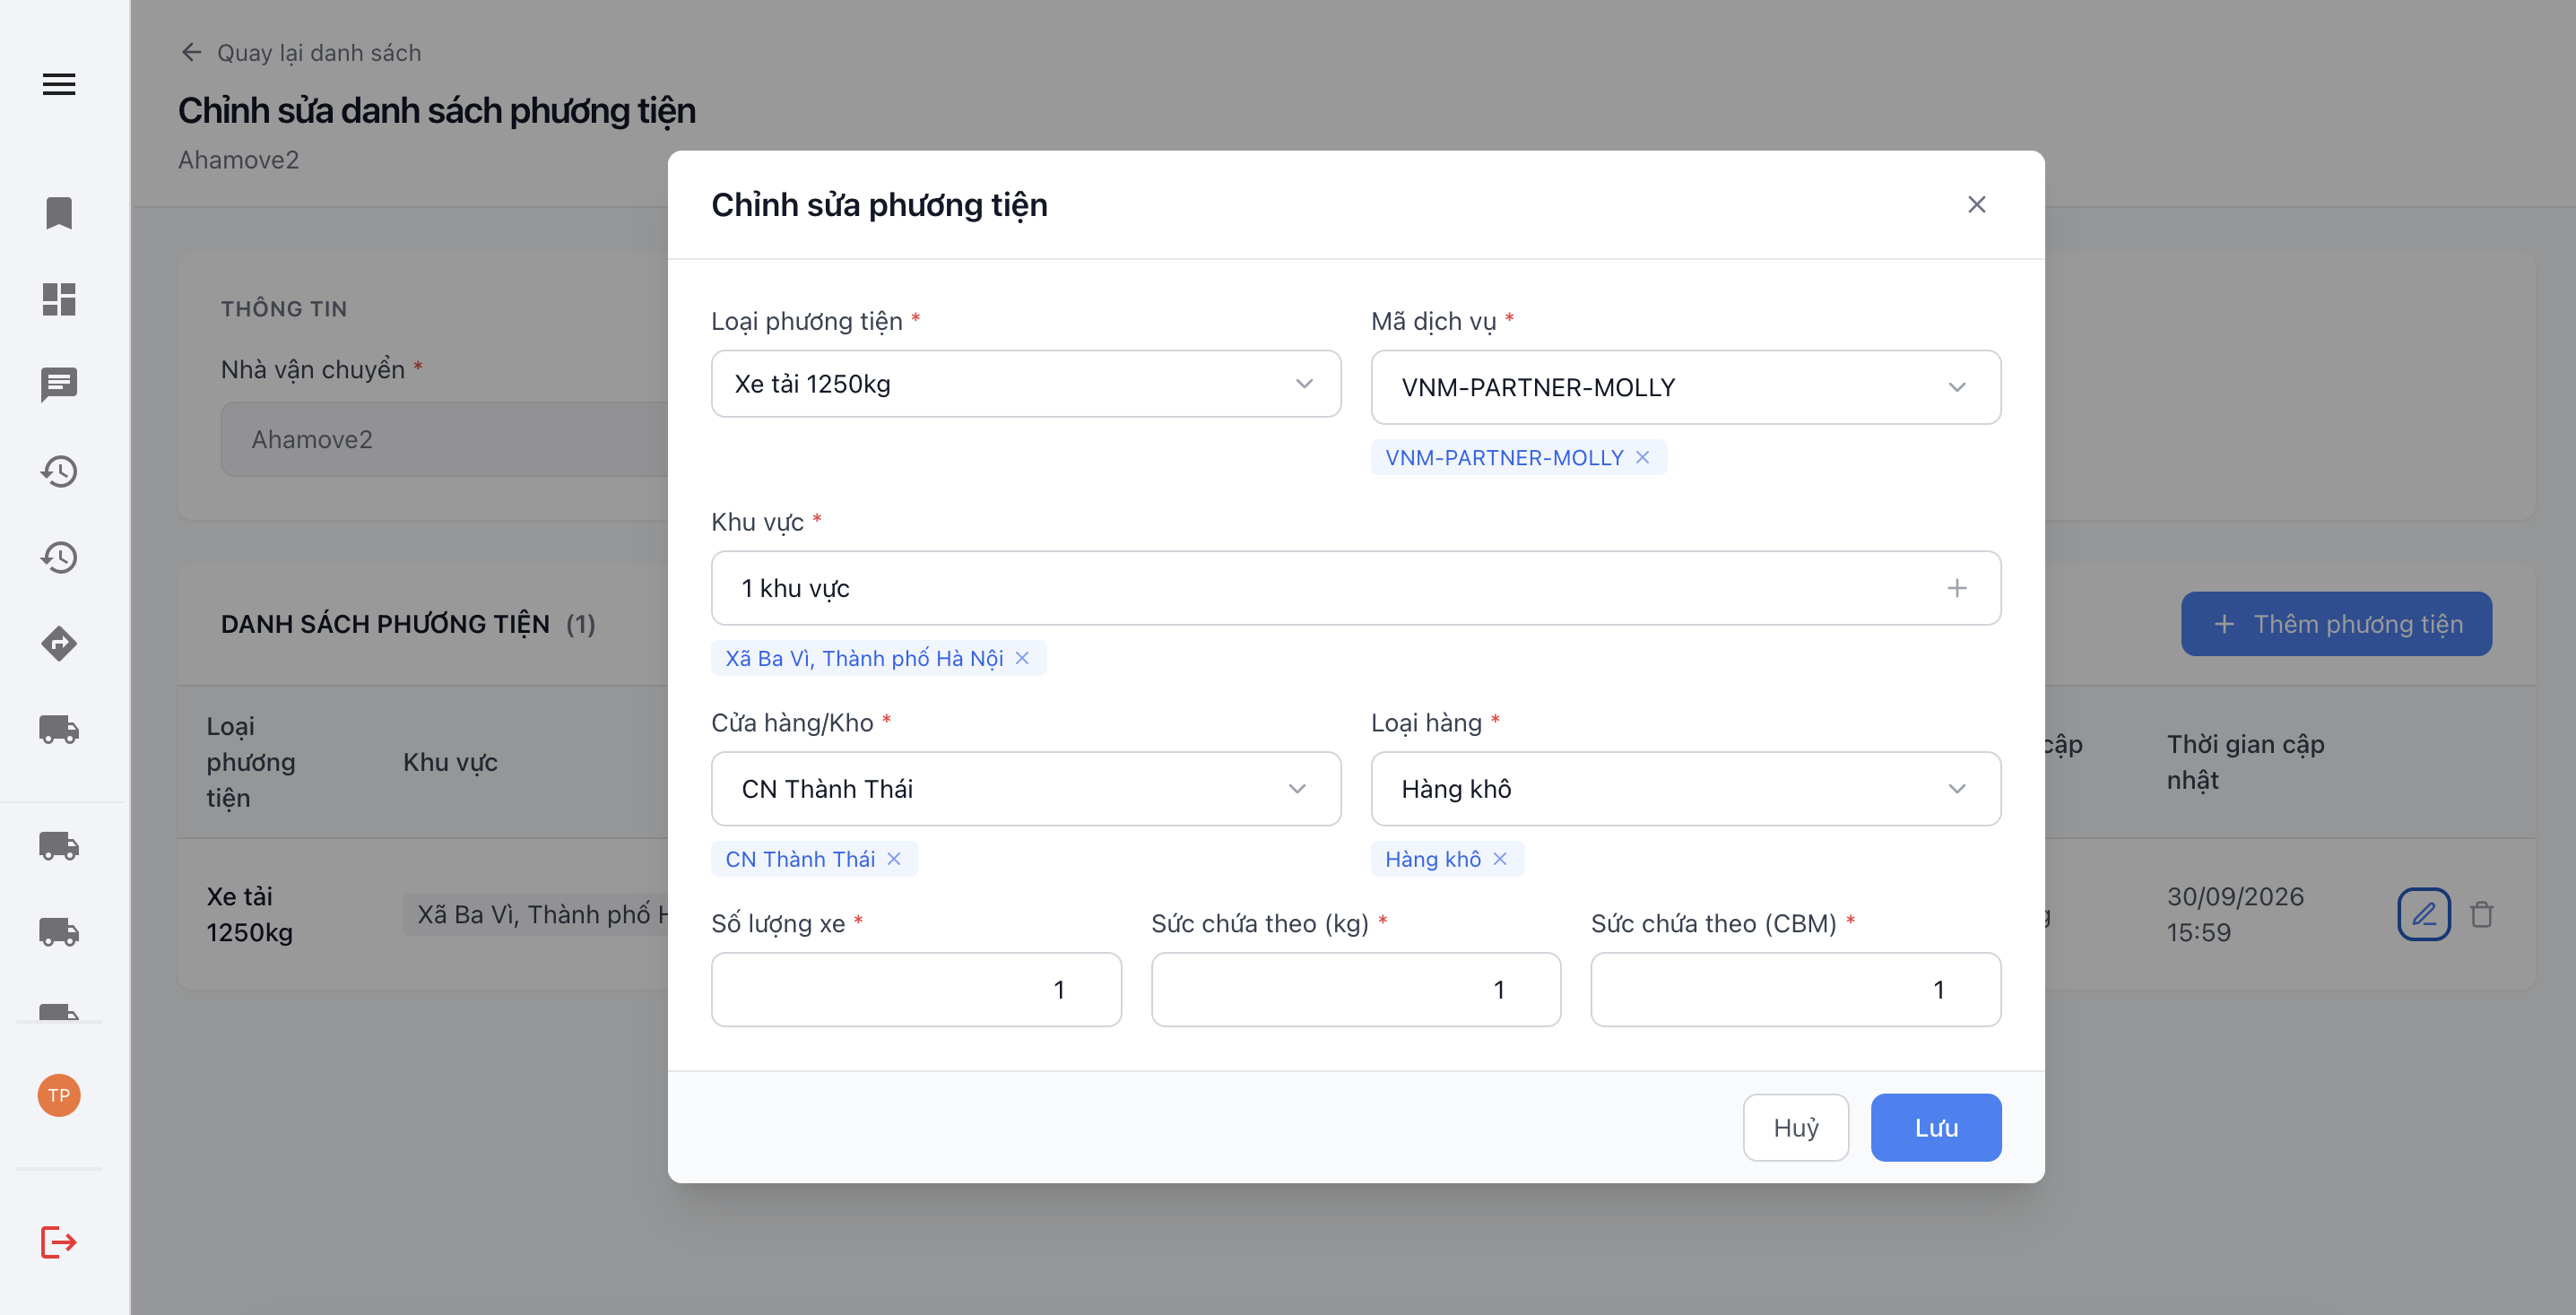Open the chat message icon in sidebar

[x=59, y=385]
